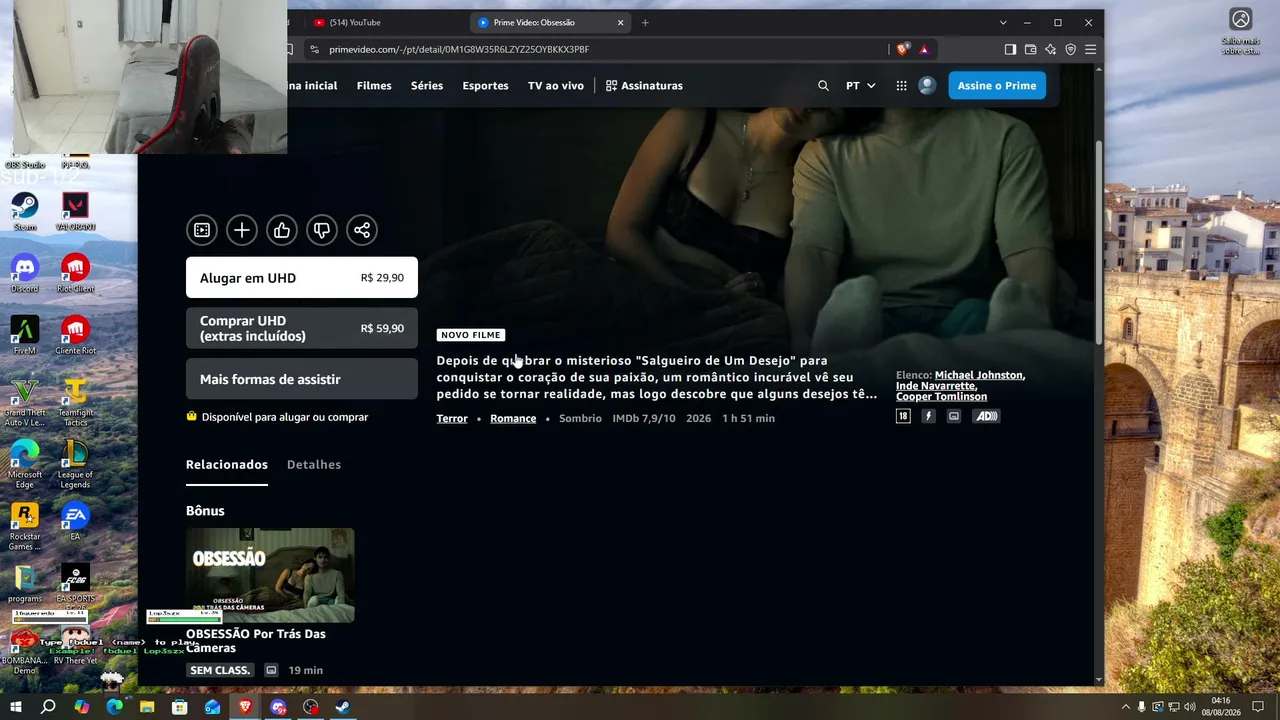The height and width of the screenshot is (720, 1280).
Task: Show hidden system tray icons
Action: click(x=1125, y=707)
